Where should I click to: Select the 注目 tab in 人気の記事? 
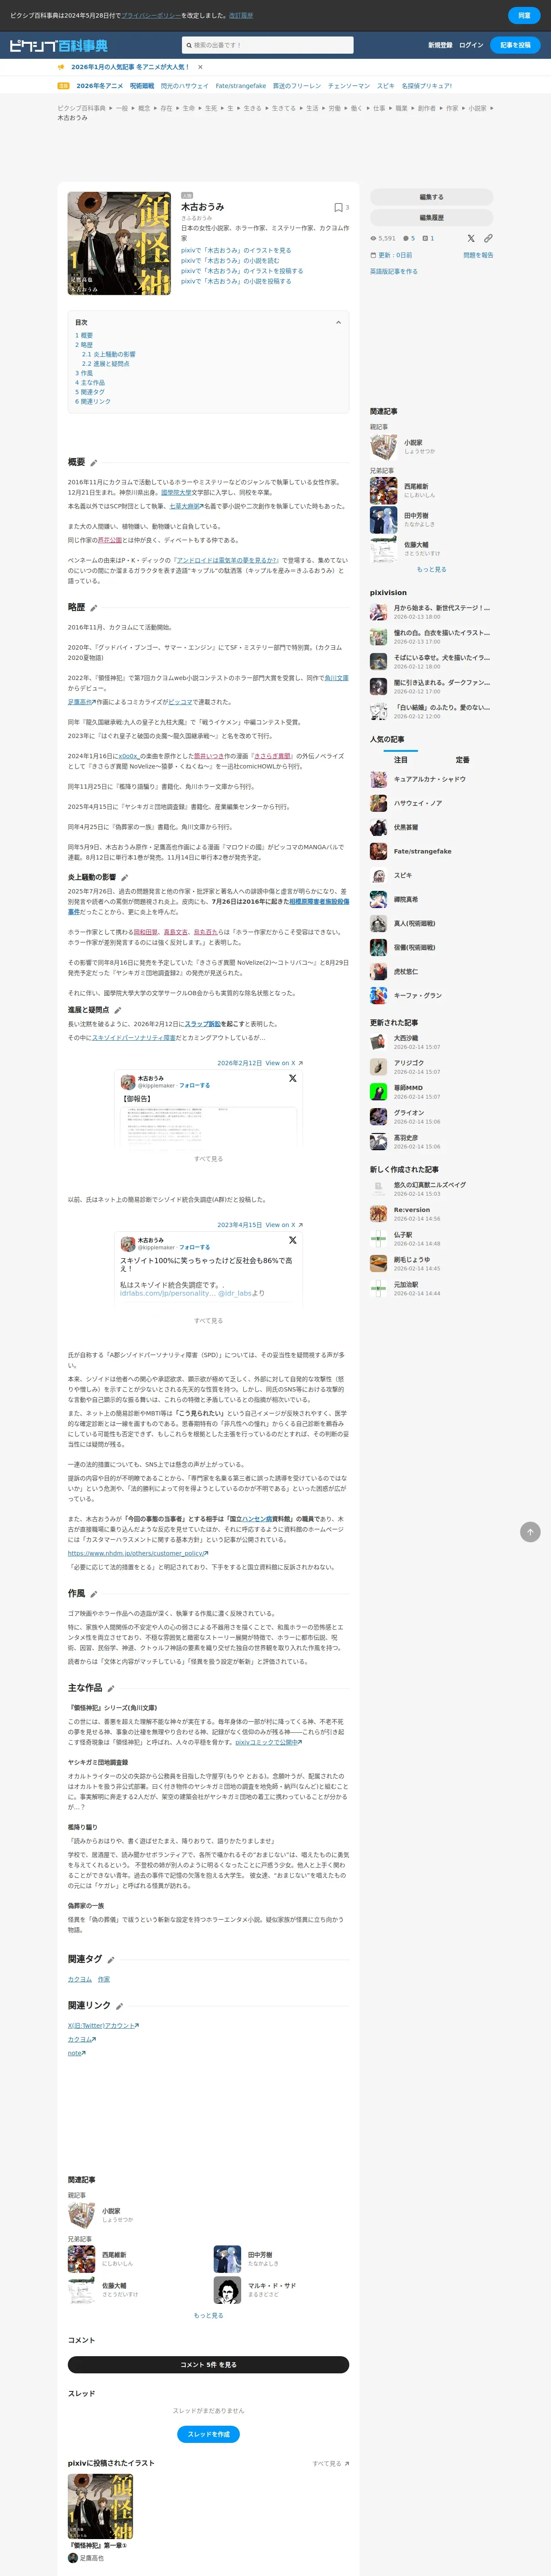point(401,760)
